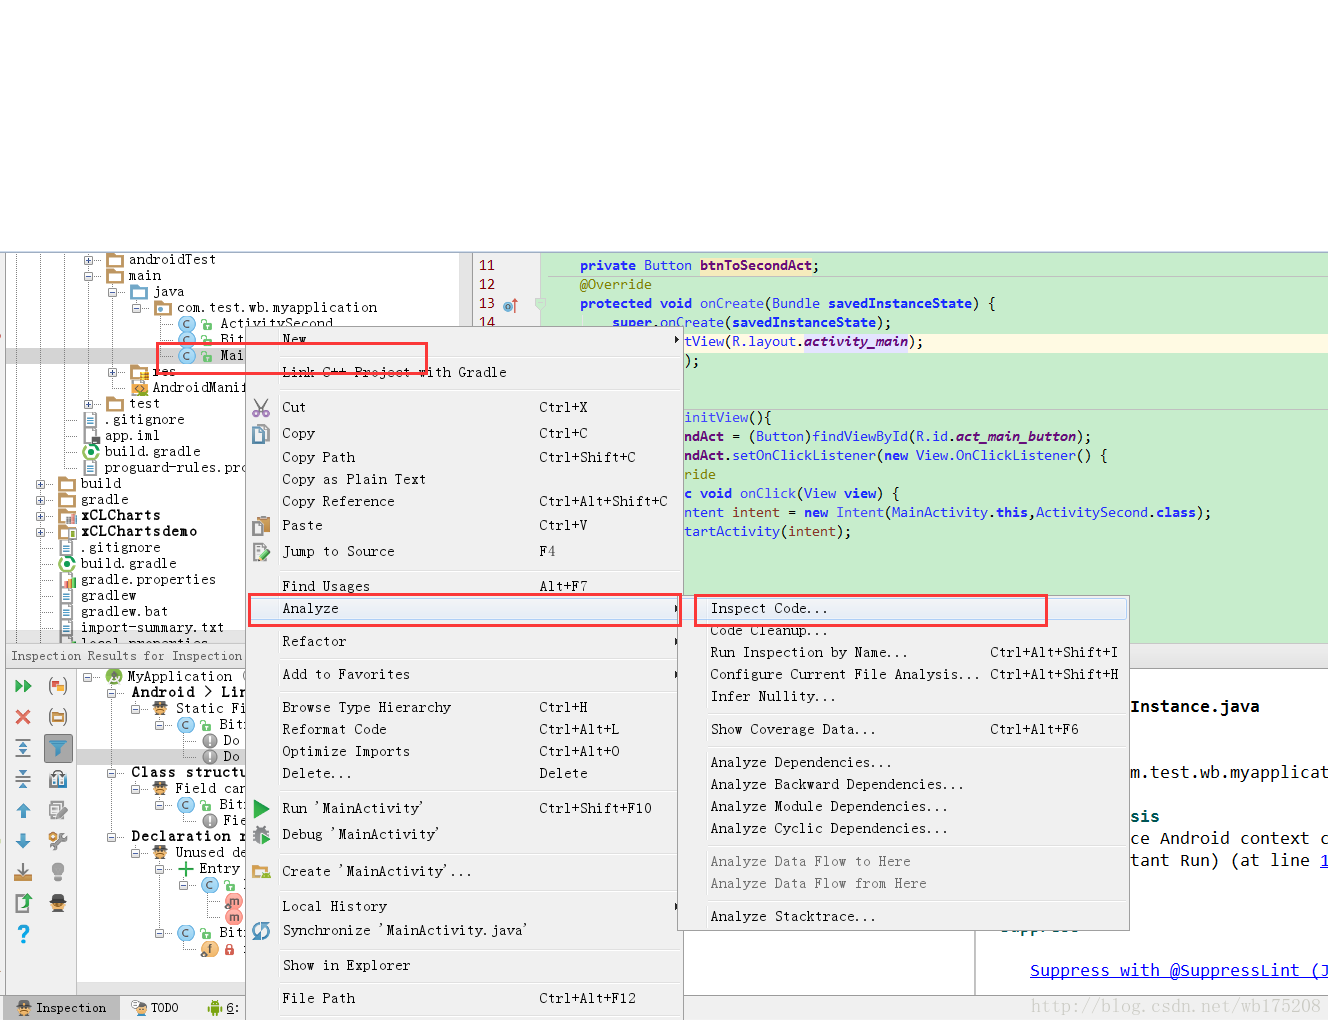Viewport: 1332px width, 1026px height.
Task: Click the gray light bulb quick-fix icon
Action: 58,872
